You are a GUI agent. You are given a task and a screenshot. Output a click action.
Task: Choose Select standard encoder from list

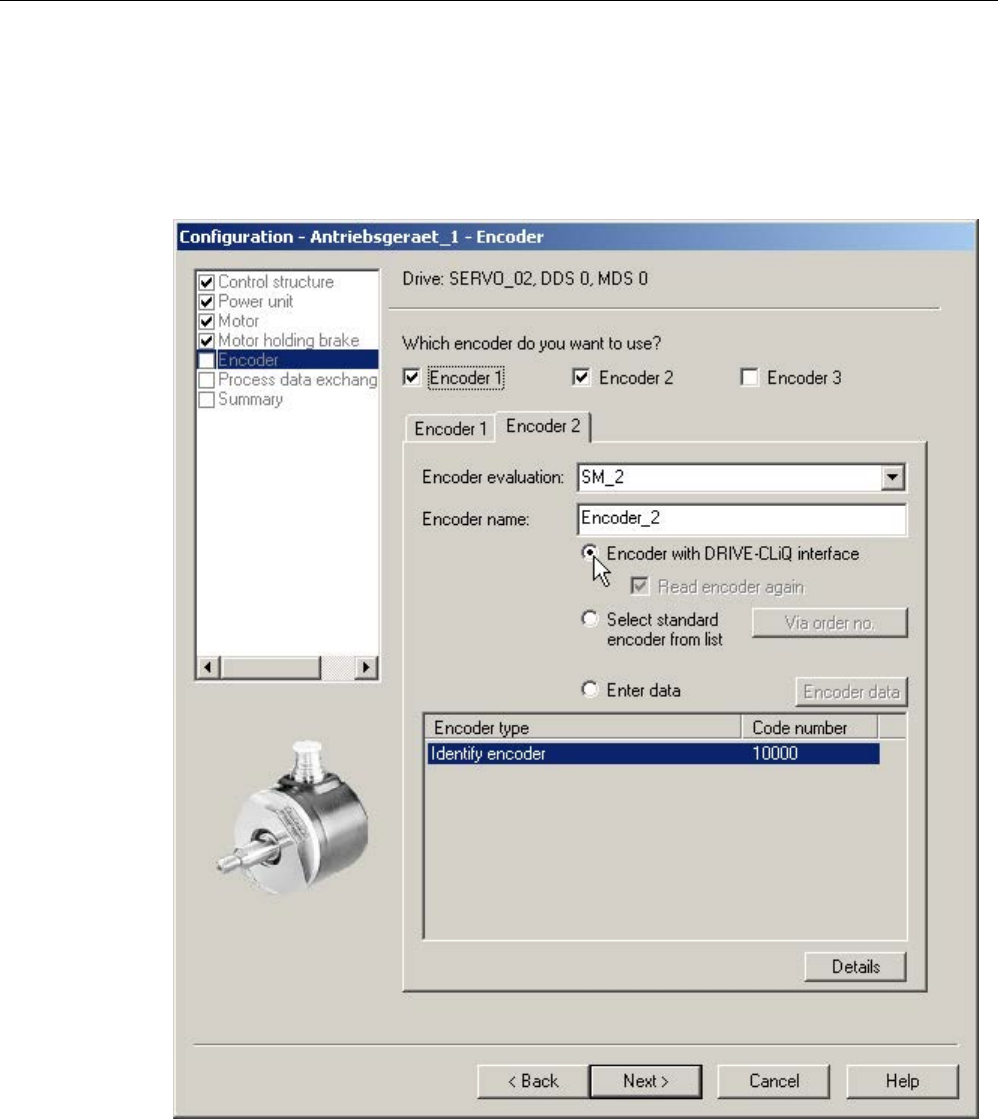[590, 619]
